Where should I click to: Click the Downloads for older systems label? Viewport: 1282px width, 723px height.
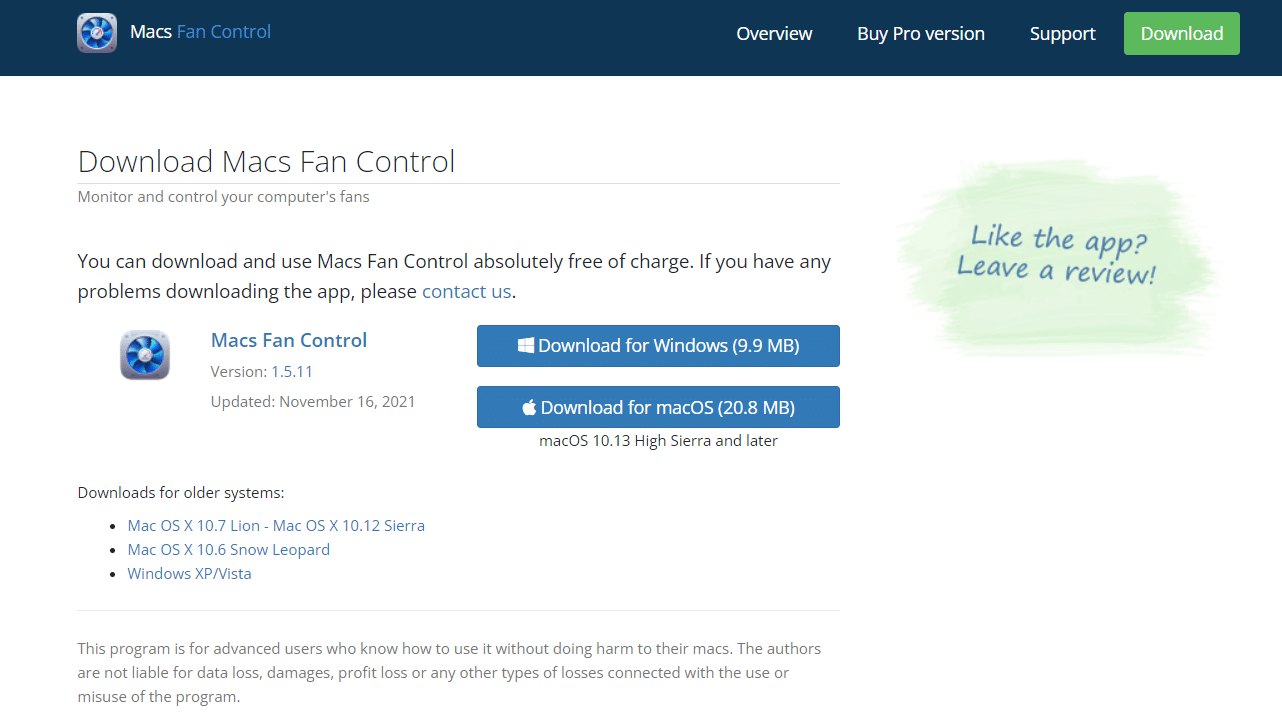[181, 492]
